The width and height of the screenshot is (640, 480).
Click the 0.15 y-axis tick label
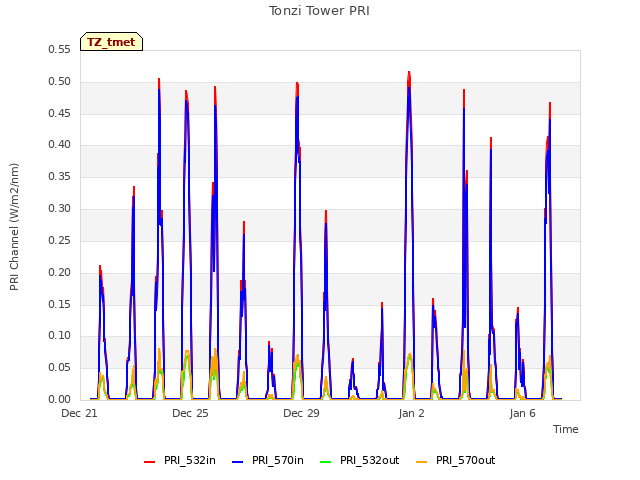pos(59,304)
